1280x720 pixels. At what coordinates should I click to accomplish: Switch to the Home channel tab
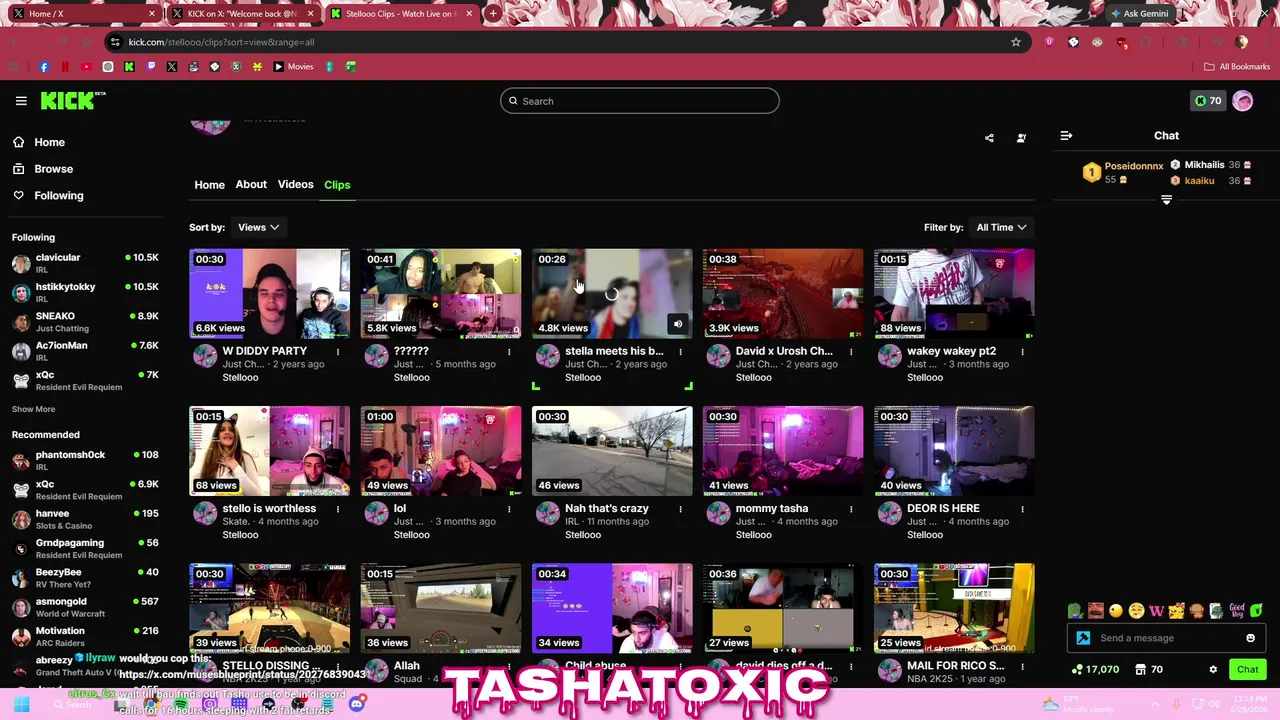pos(209,185)
